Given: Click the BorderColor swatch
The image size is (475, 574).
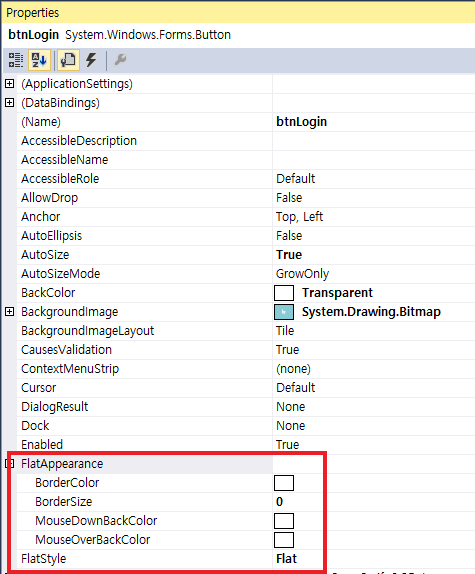Looking at the screenshot, I should [284, 483].
